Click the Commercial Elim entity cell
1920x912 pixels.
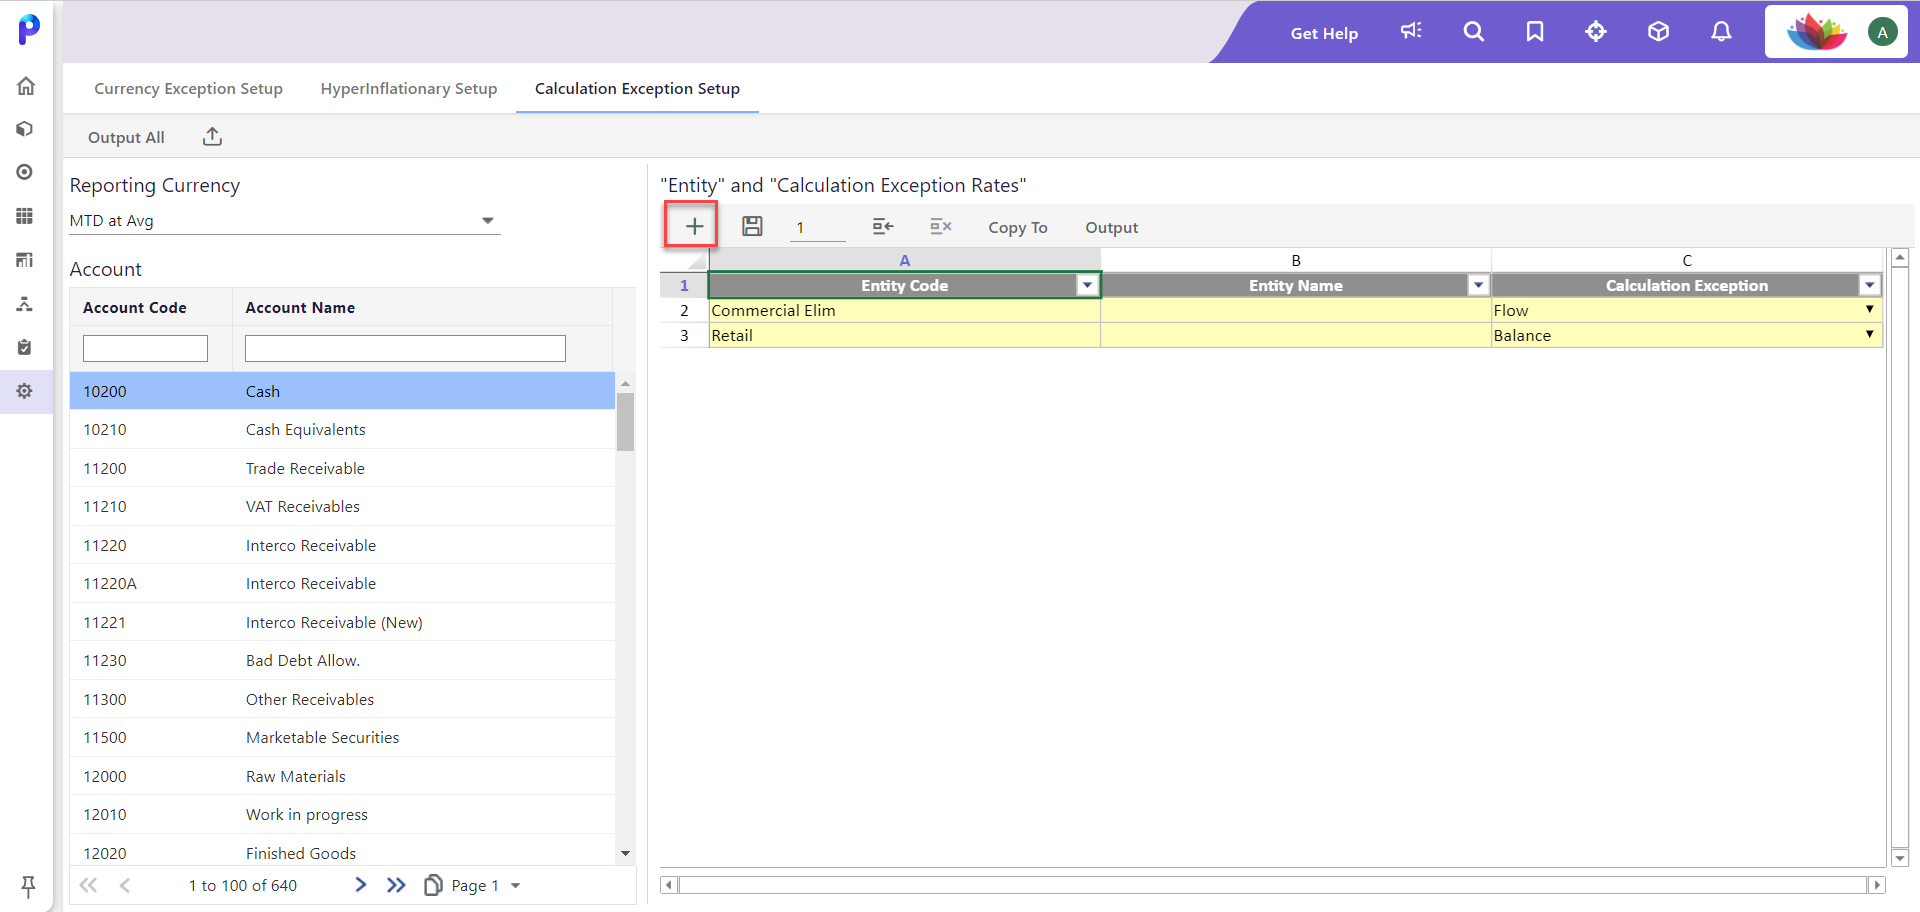click(904, 311)
